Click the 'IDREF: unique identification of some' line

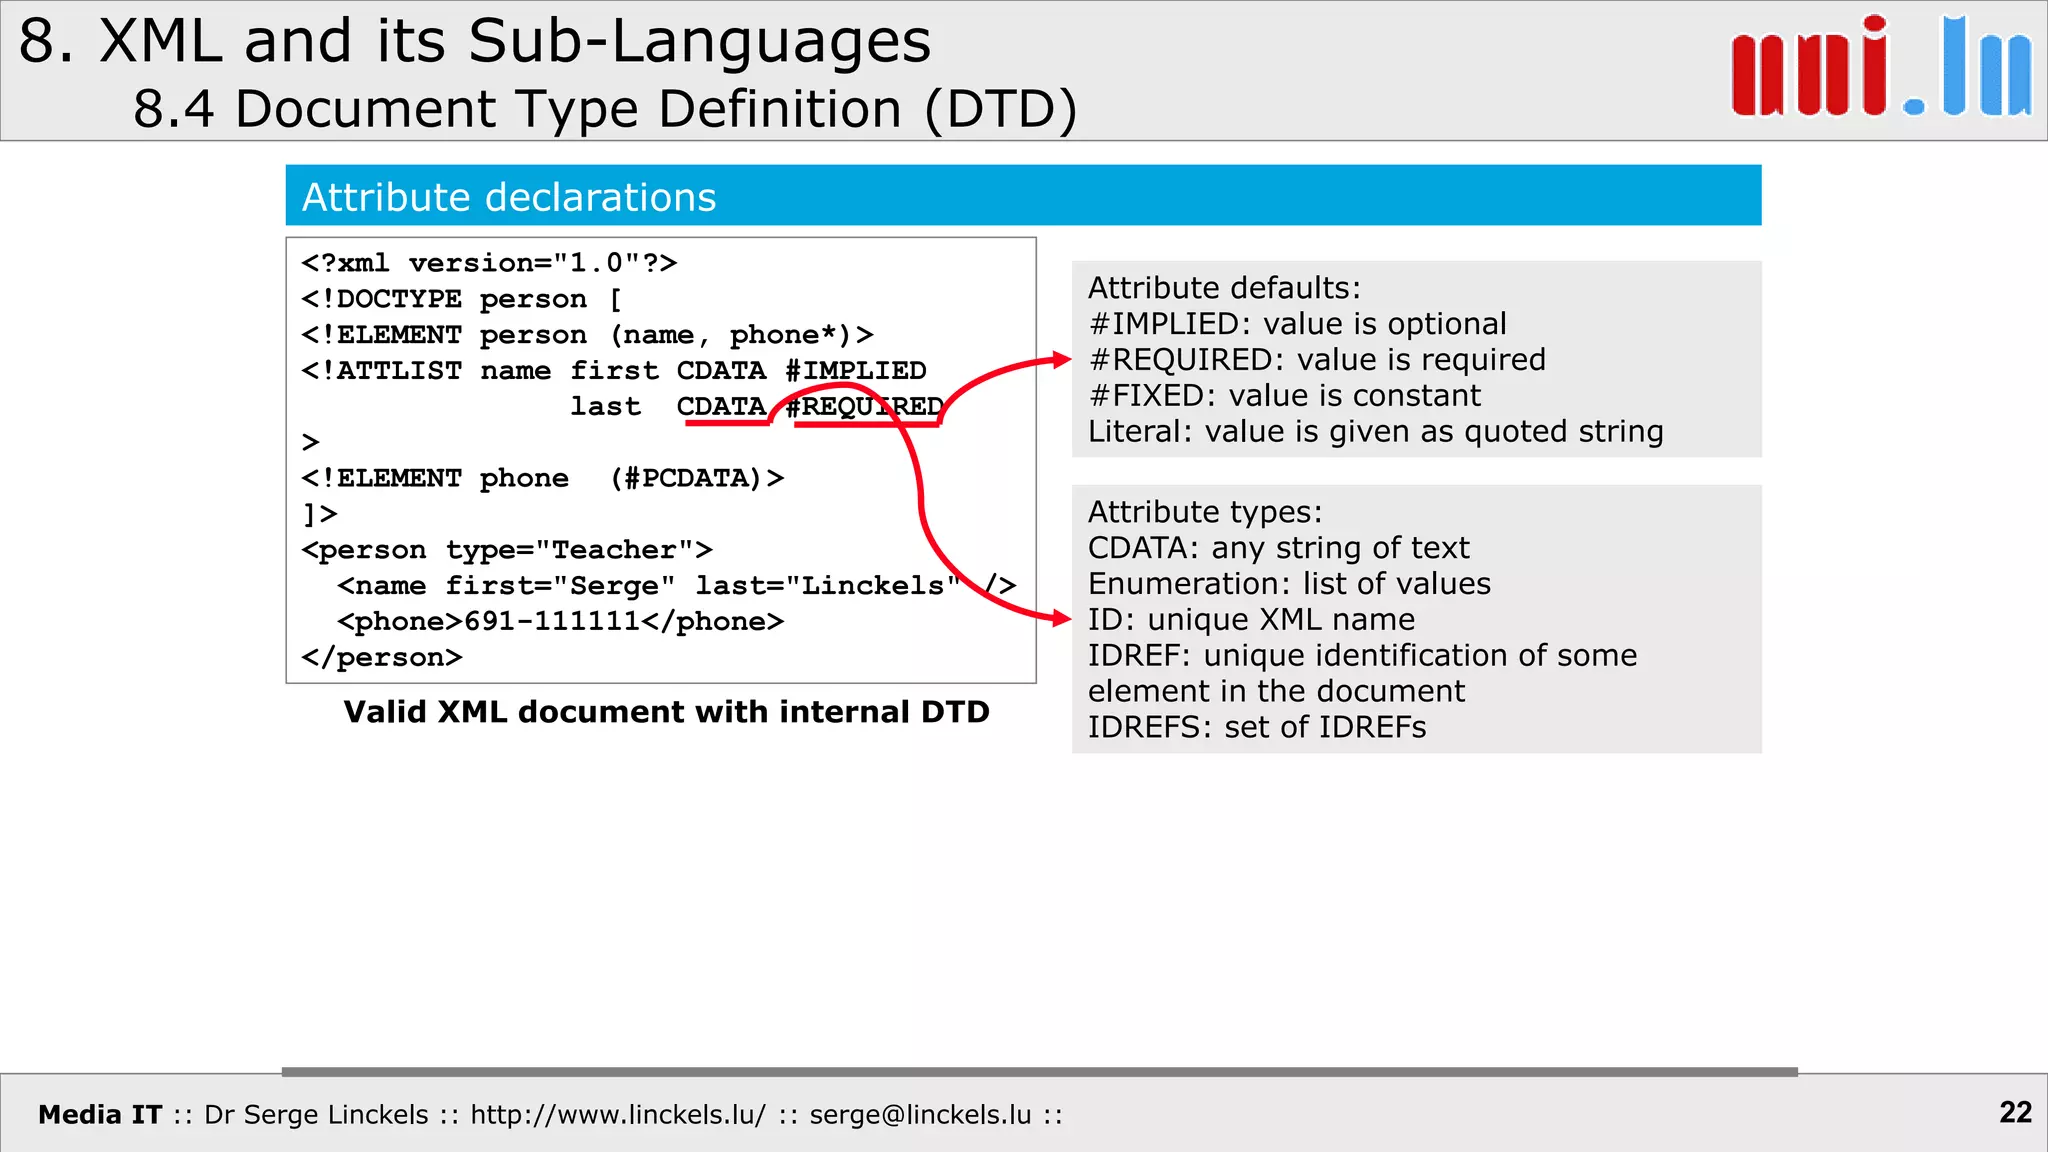pos(1363,656)
